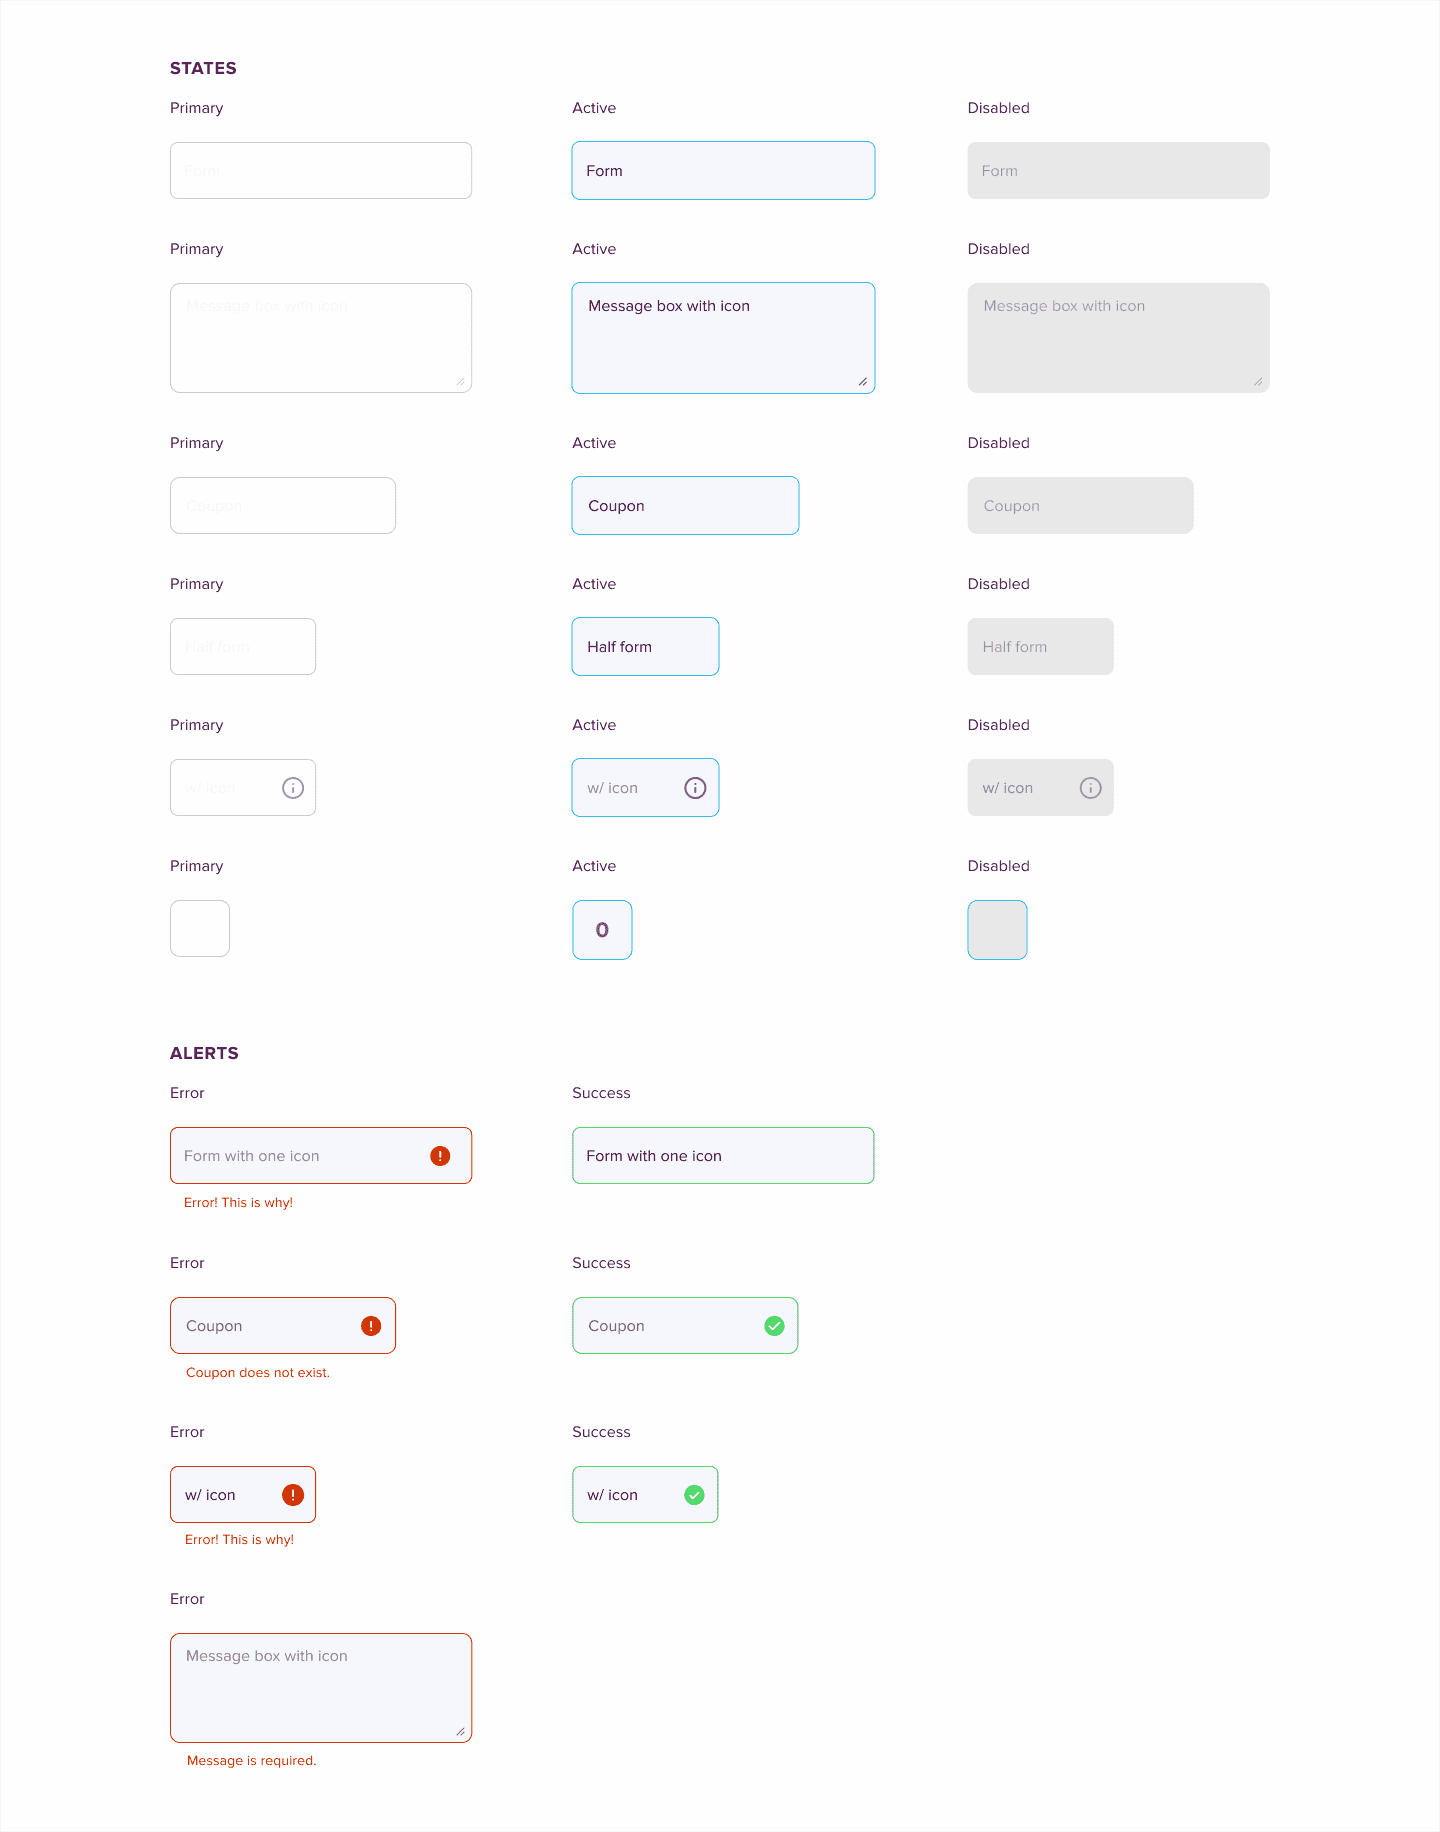Click the empty Primary small square field
Image resolution: width=1440 pixels, height=1832 pixels.
(x=200, y=929)
